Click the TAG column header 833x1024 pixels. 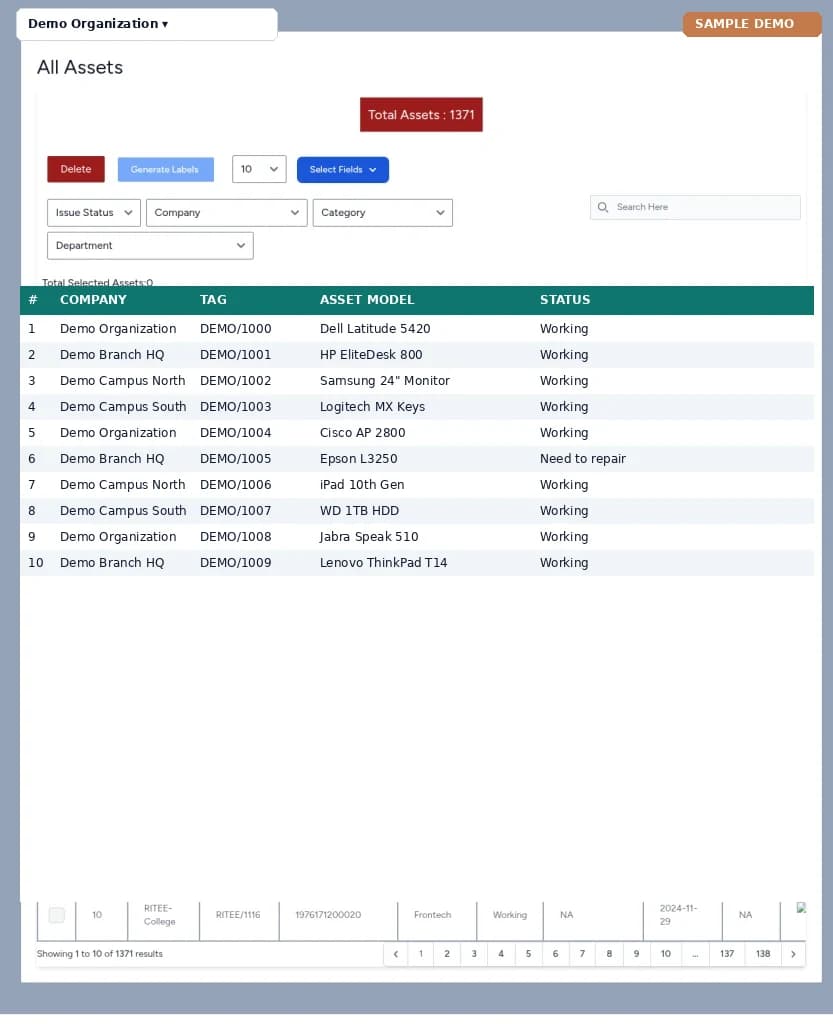pyautogui.click(x=213, y=300)
